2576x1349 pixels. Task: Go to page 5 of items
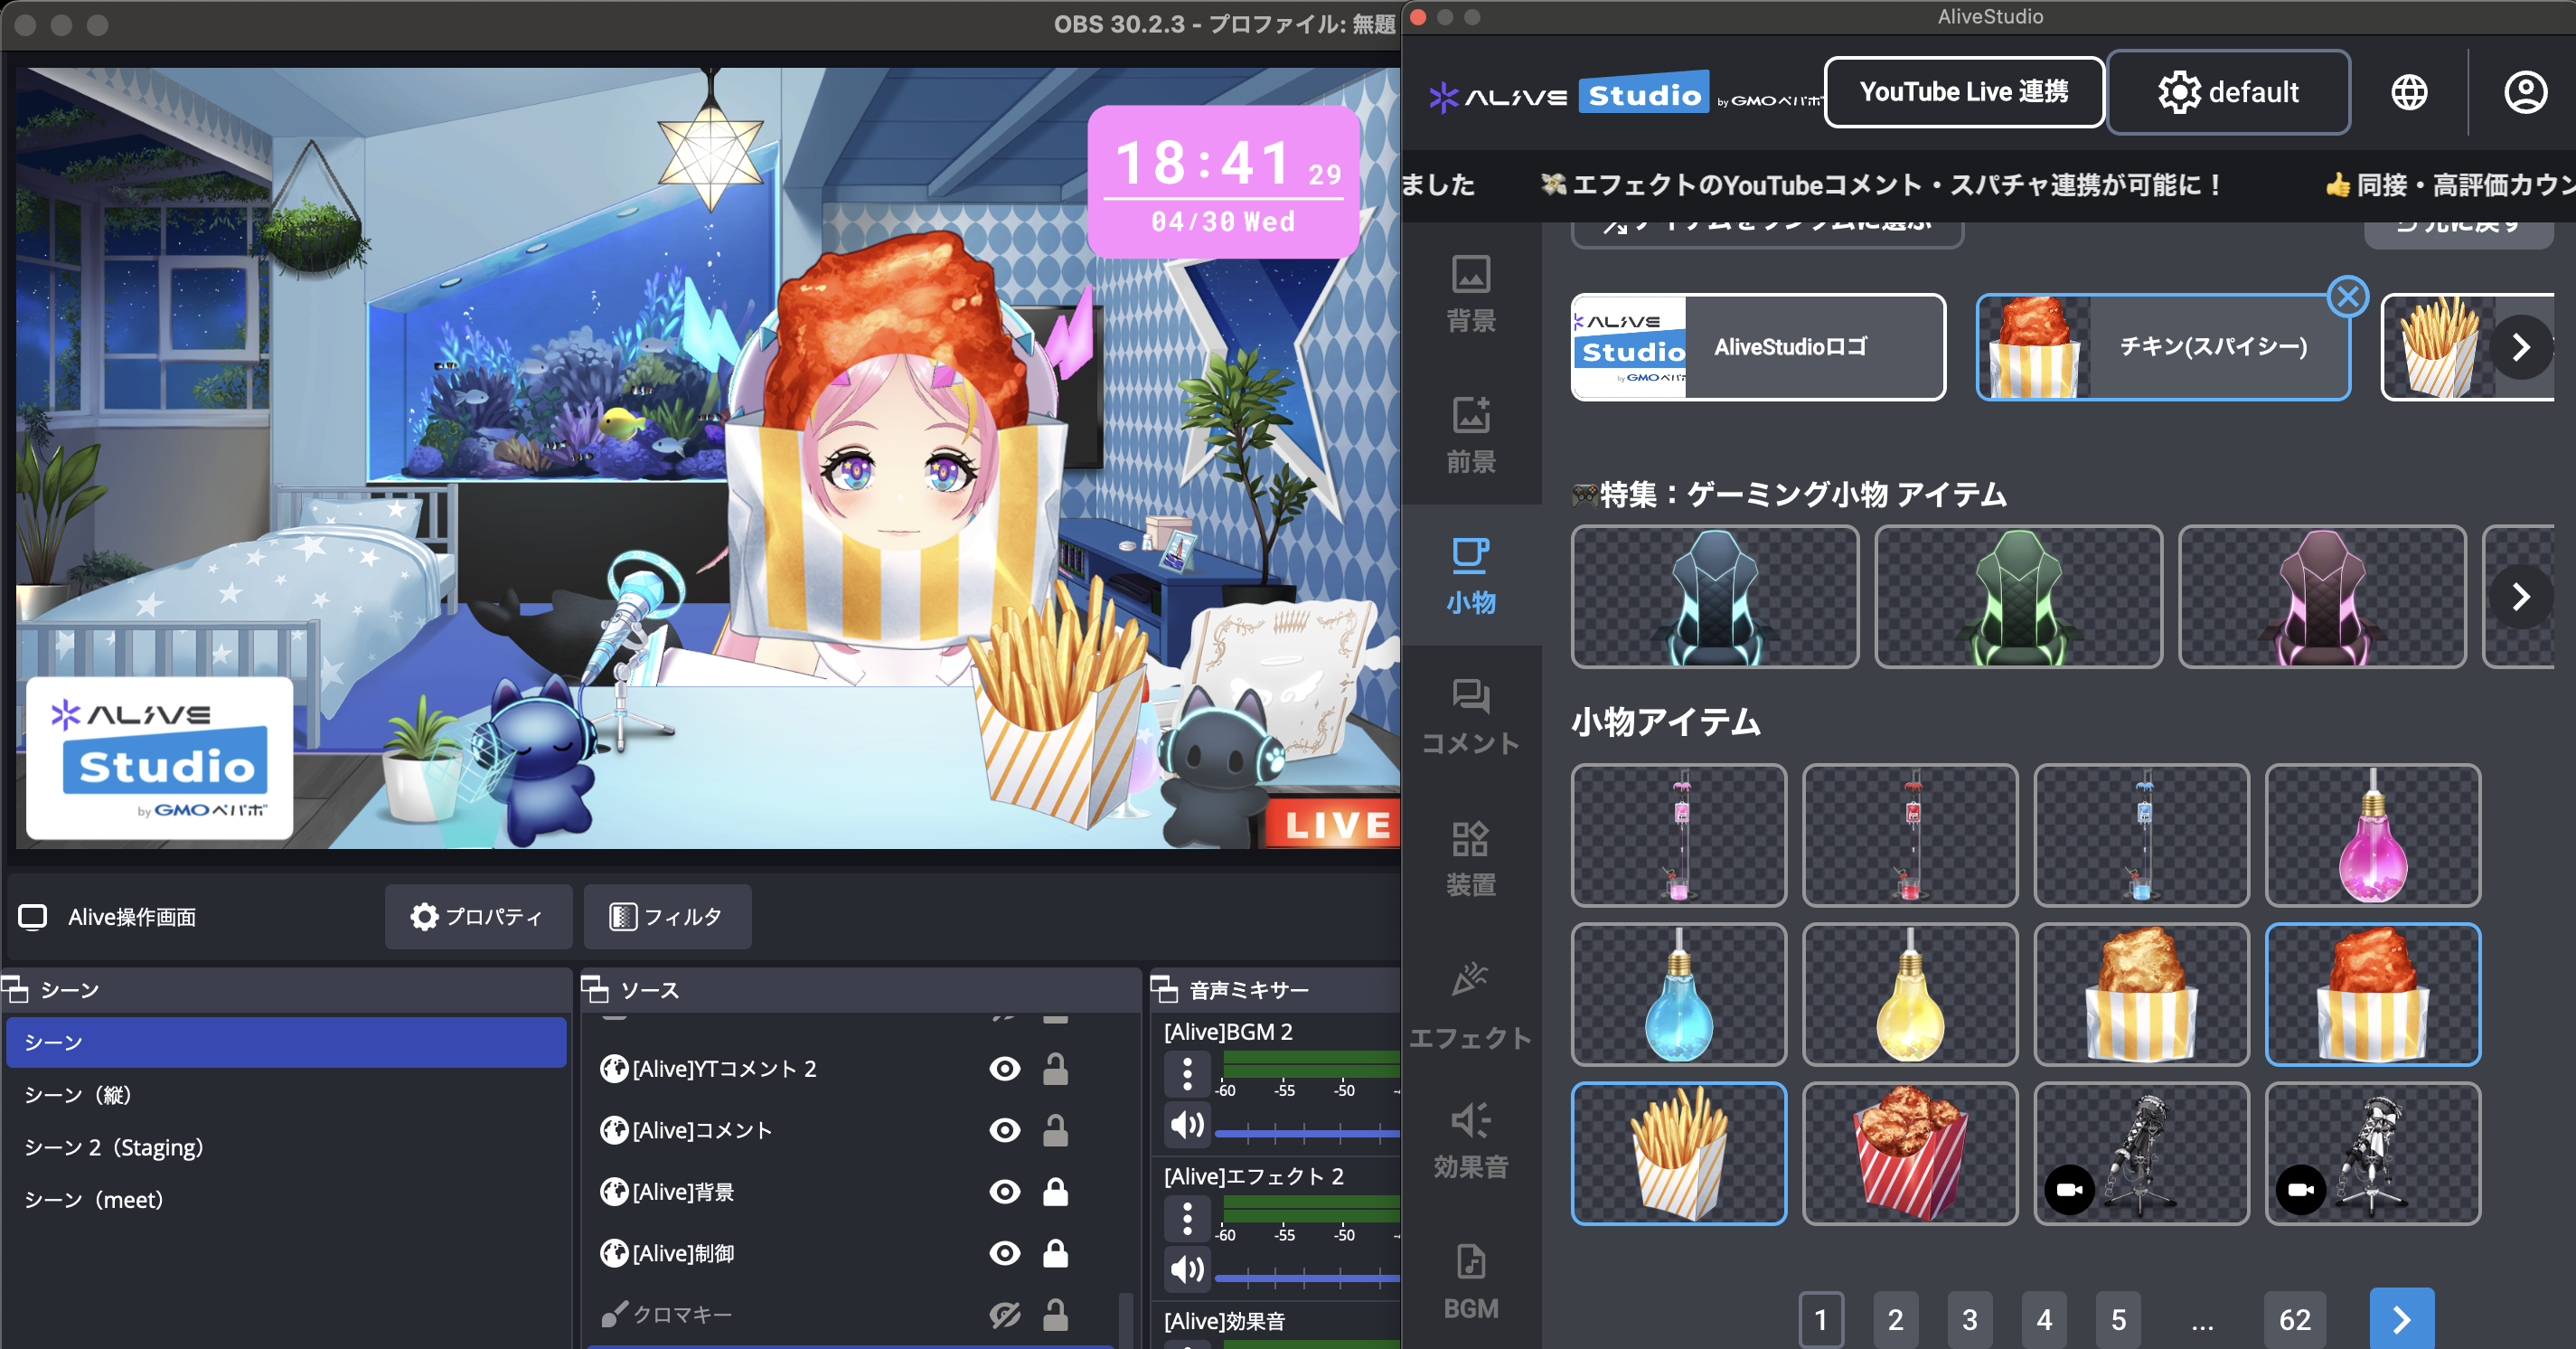pos(2118,1319)
